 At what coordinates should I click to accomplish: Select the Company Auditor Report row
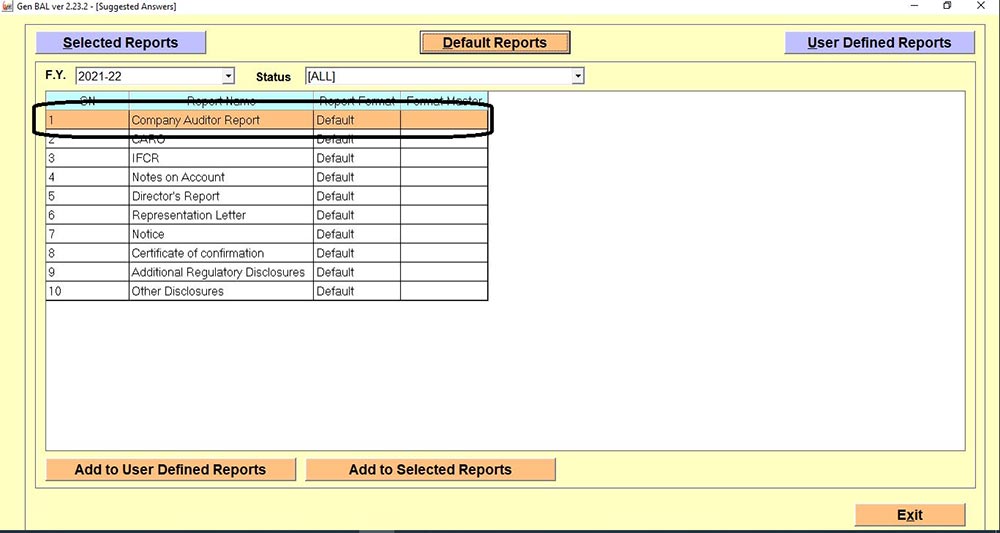pyautogui.click(x=196, y=120)
